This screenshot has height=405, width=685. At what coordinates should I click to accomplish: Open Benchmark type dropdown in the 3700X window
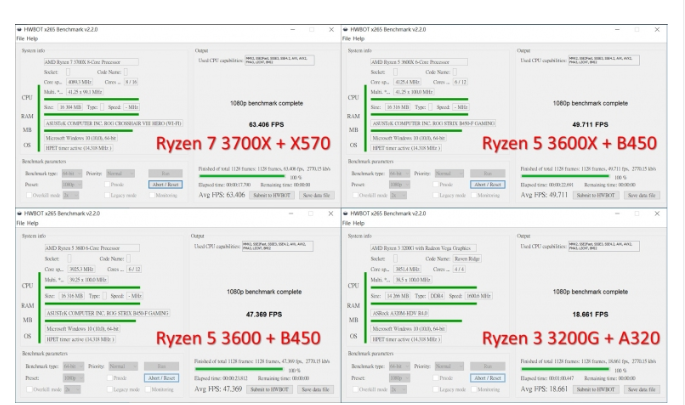point(72,173)
